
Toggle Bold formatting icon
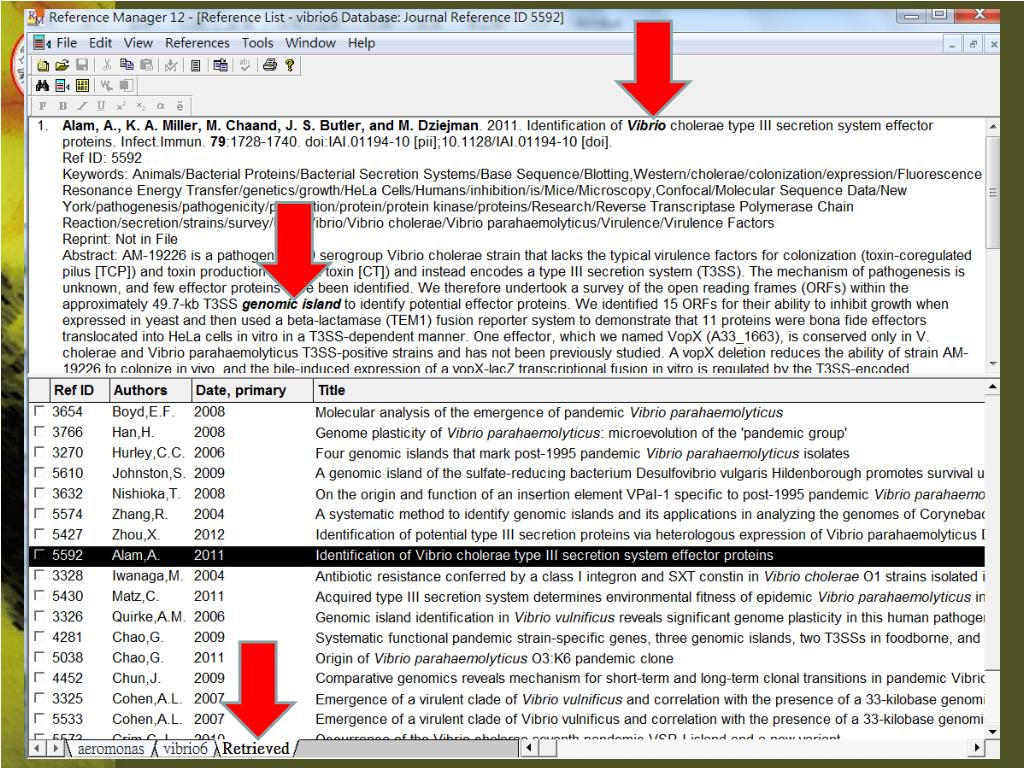pyautogui.click(x=63, y=106)
